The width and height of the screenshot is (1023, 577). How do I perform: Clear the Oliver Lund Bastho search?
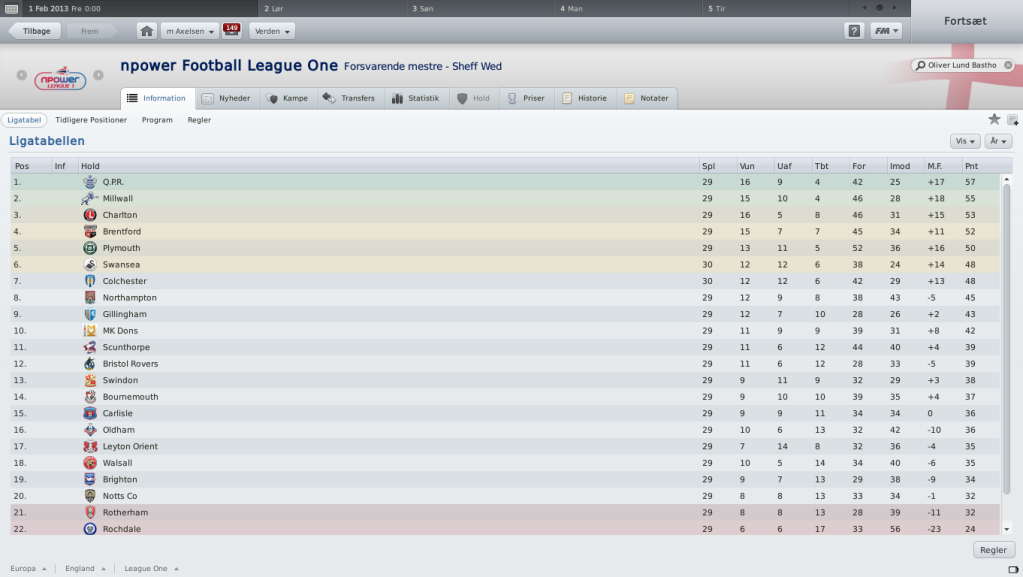[x=1008, y=65]
